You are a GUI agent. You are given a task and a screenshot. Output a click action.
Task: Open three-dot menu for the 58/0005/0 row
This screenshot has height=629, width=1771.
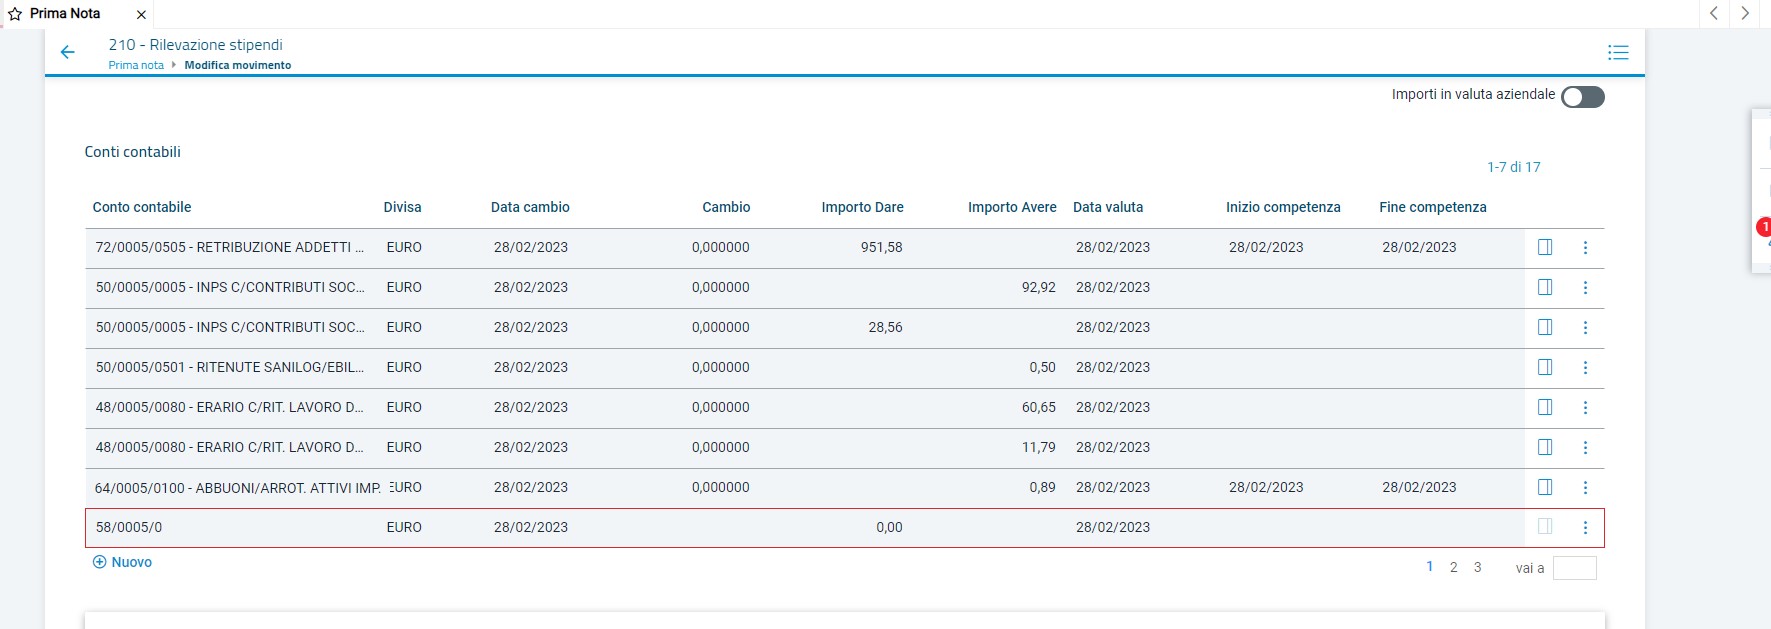[1584, 527]
